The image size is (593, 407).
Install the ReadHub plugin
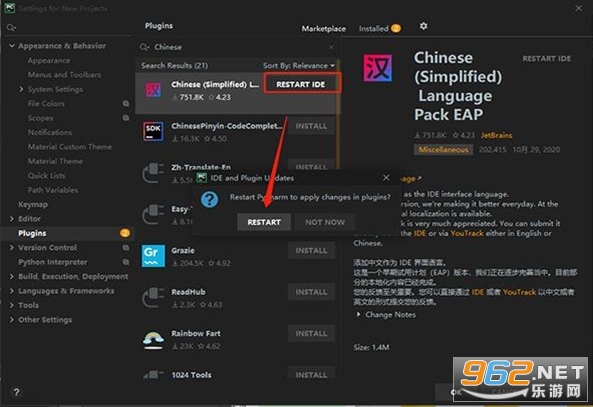pos(311,292)
